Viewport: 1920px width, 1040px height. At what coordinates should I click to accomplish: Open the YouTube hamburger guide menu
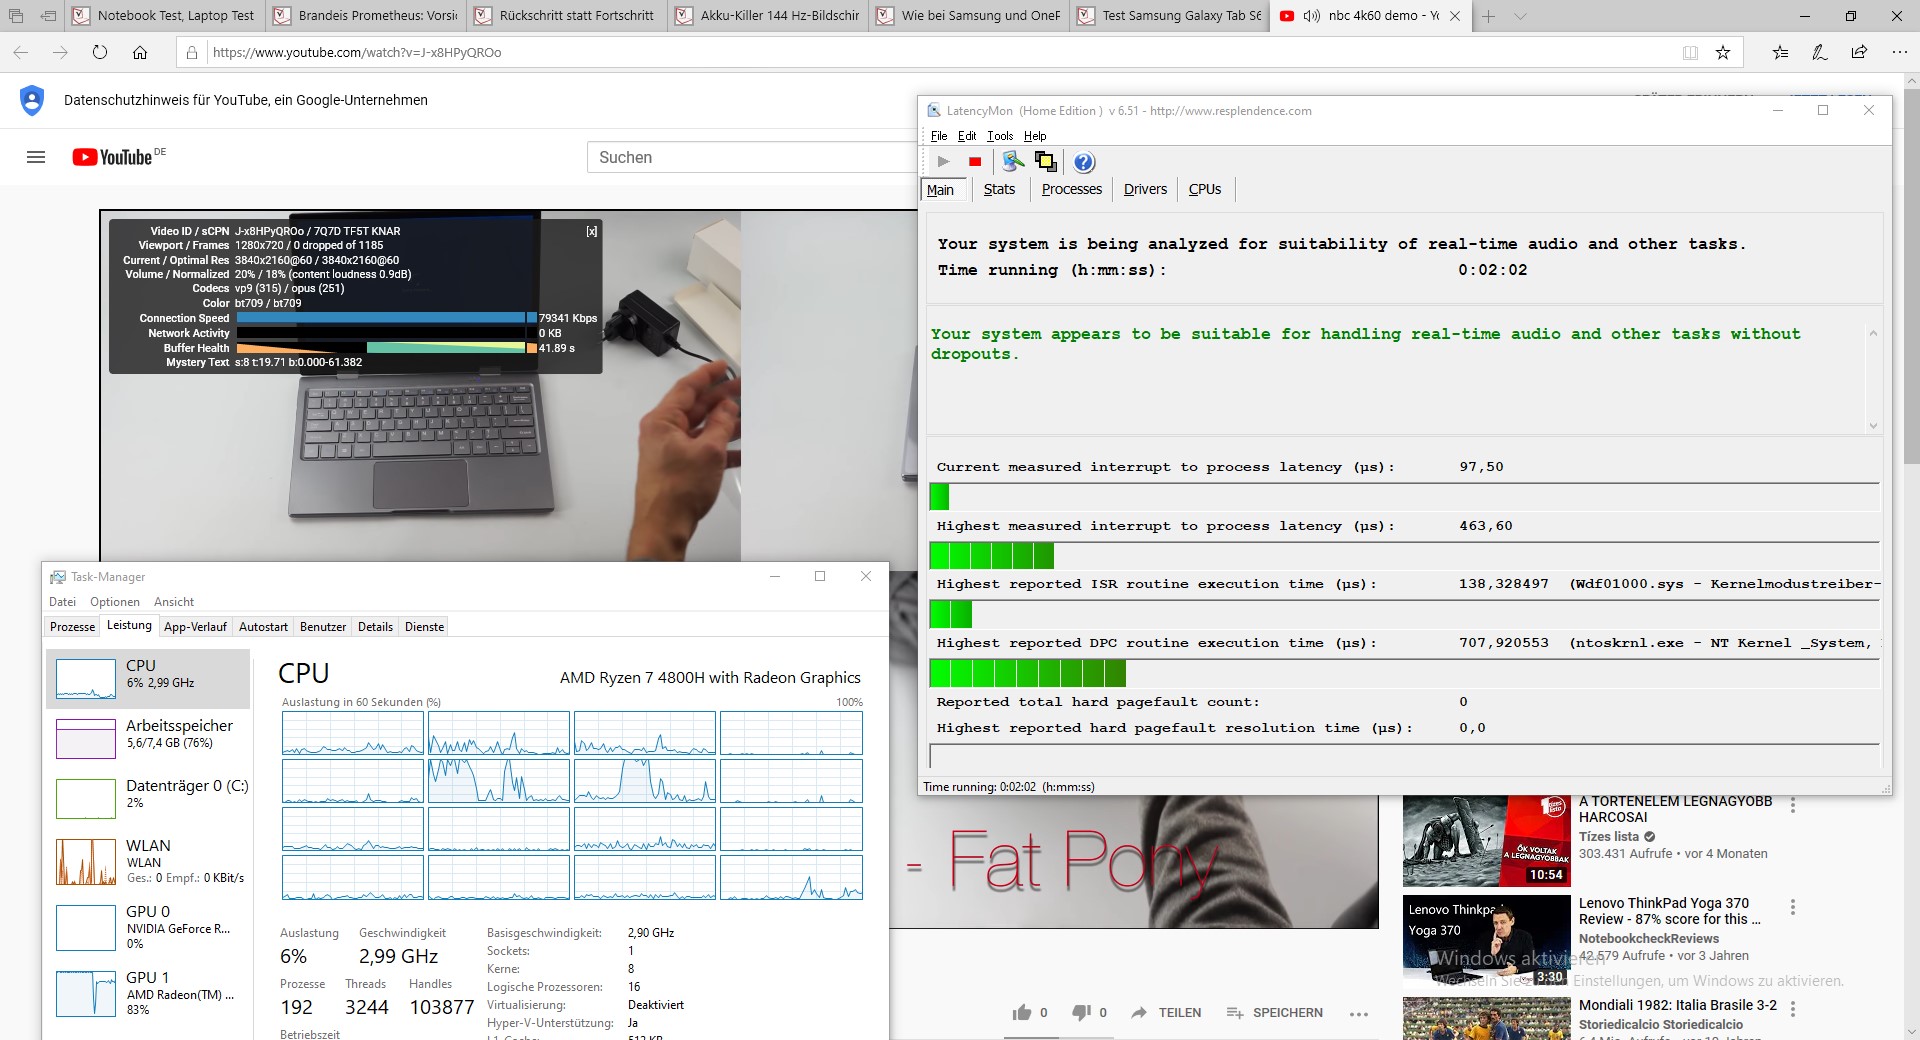[36, 157]
